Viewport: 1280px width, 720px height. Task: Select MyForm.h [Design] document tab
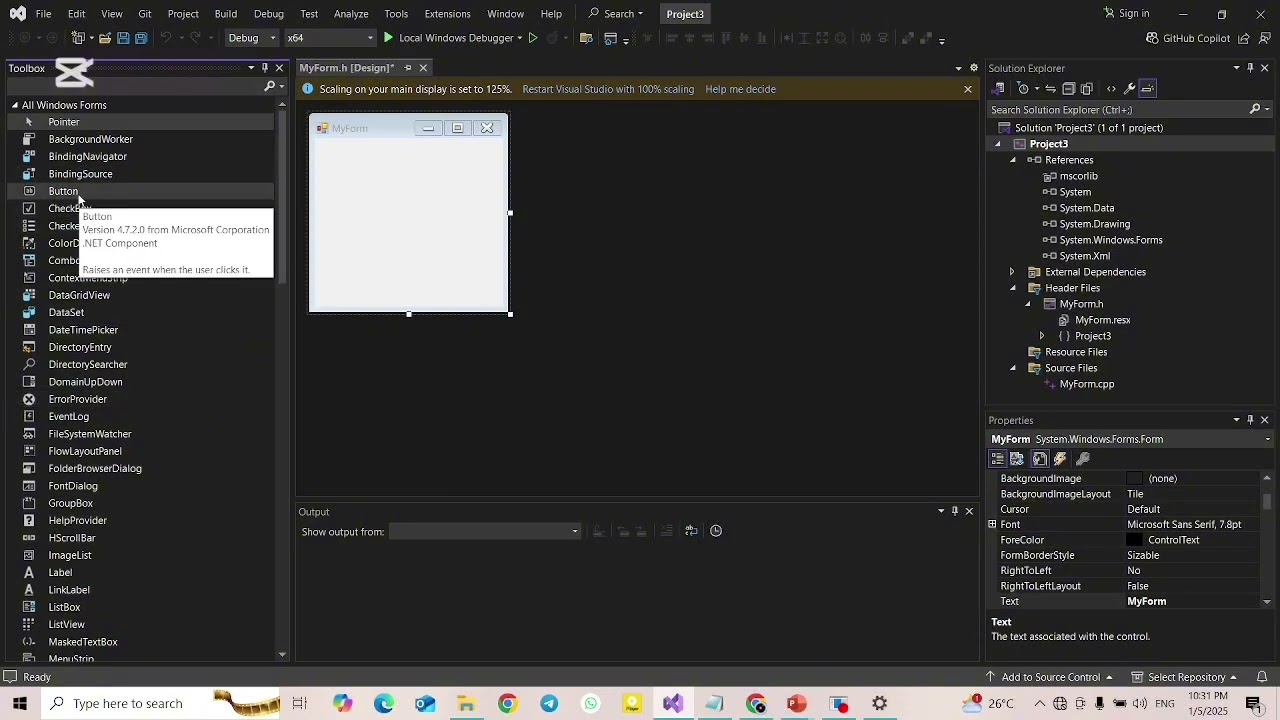[x=347, y=68]
